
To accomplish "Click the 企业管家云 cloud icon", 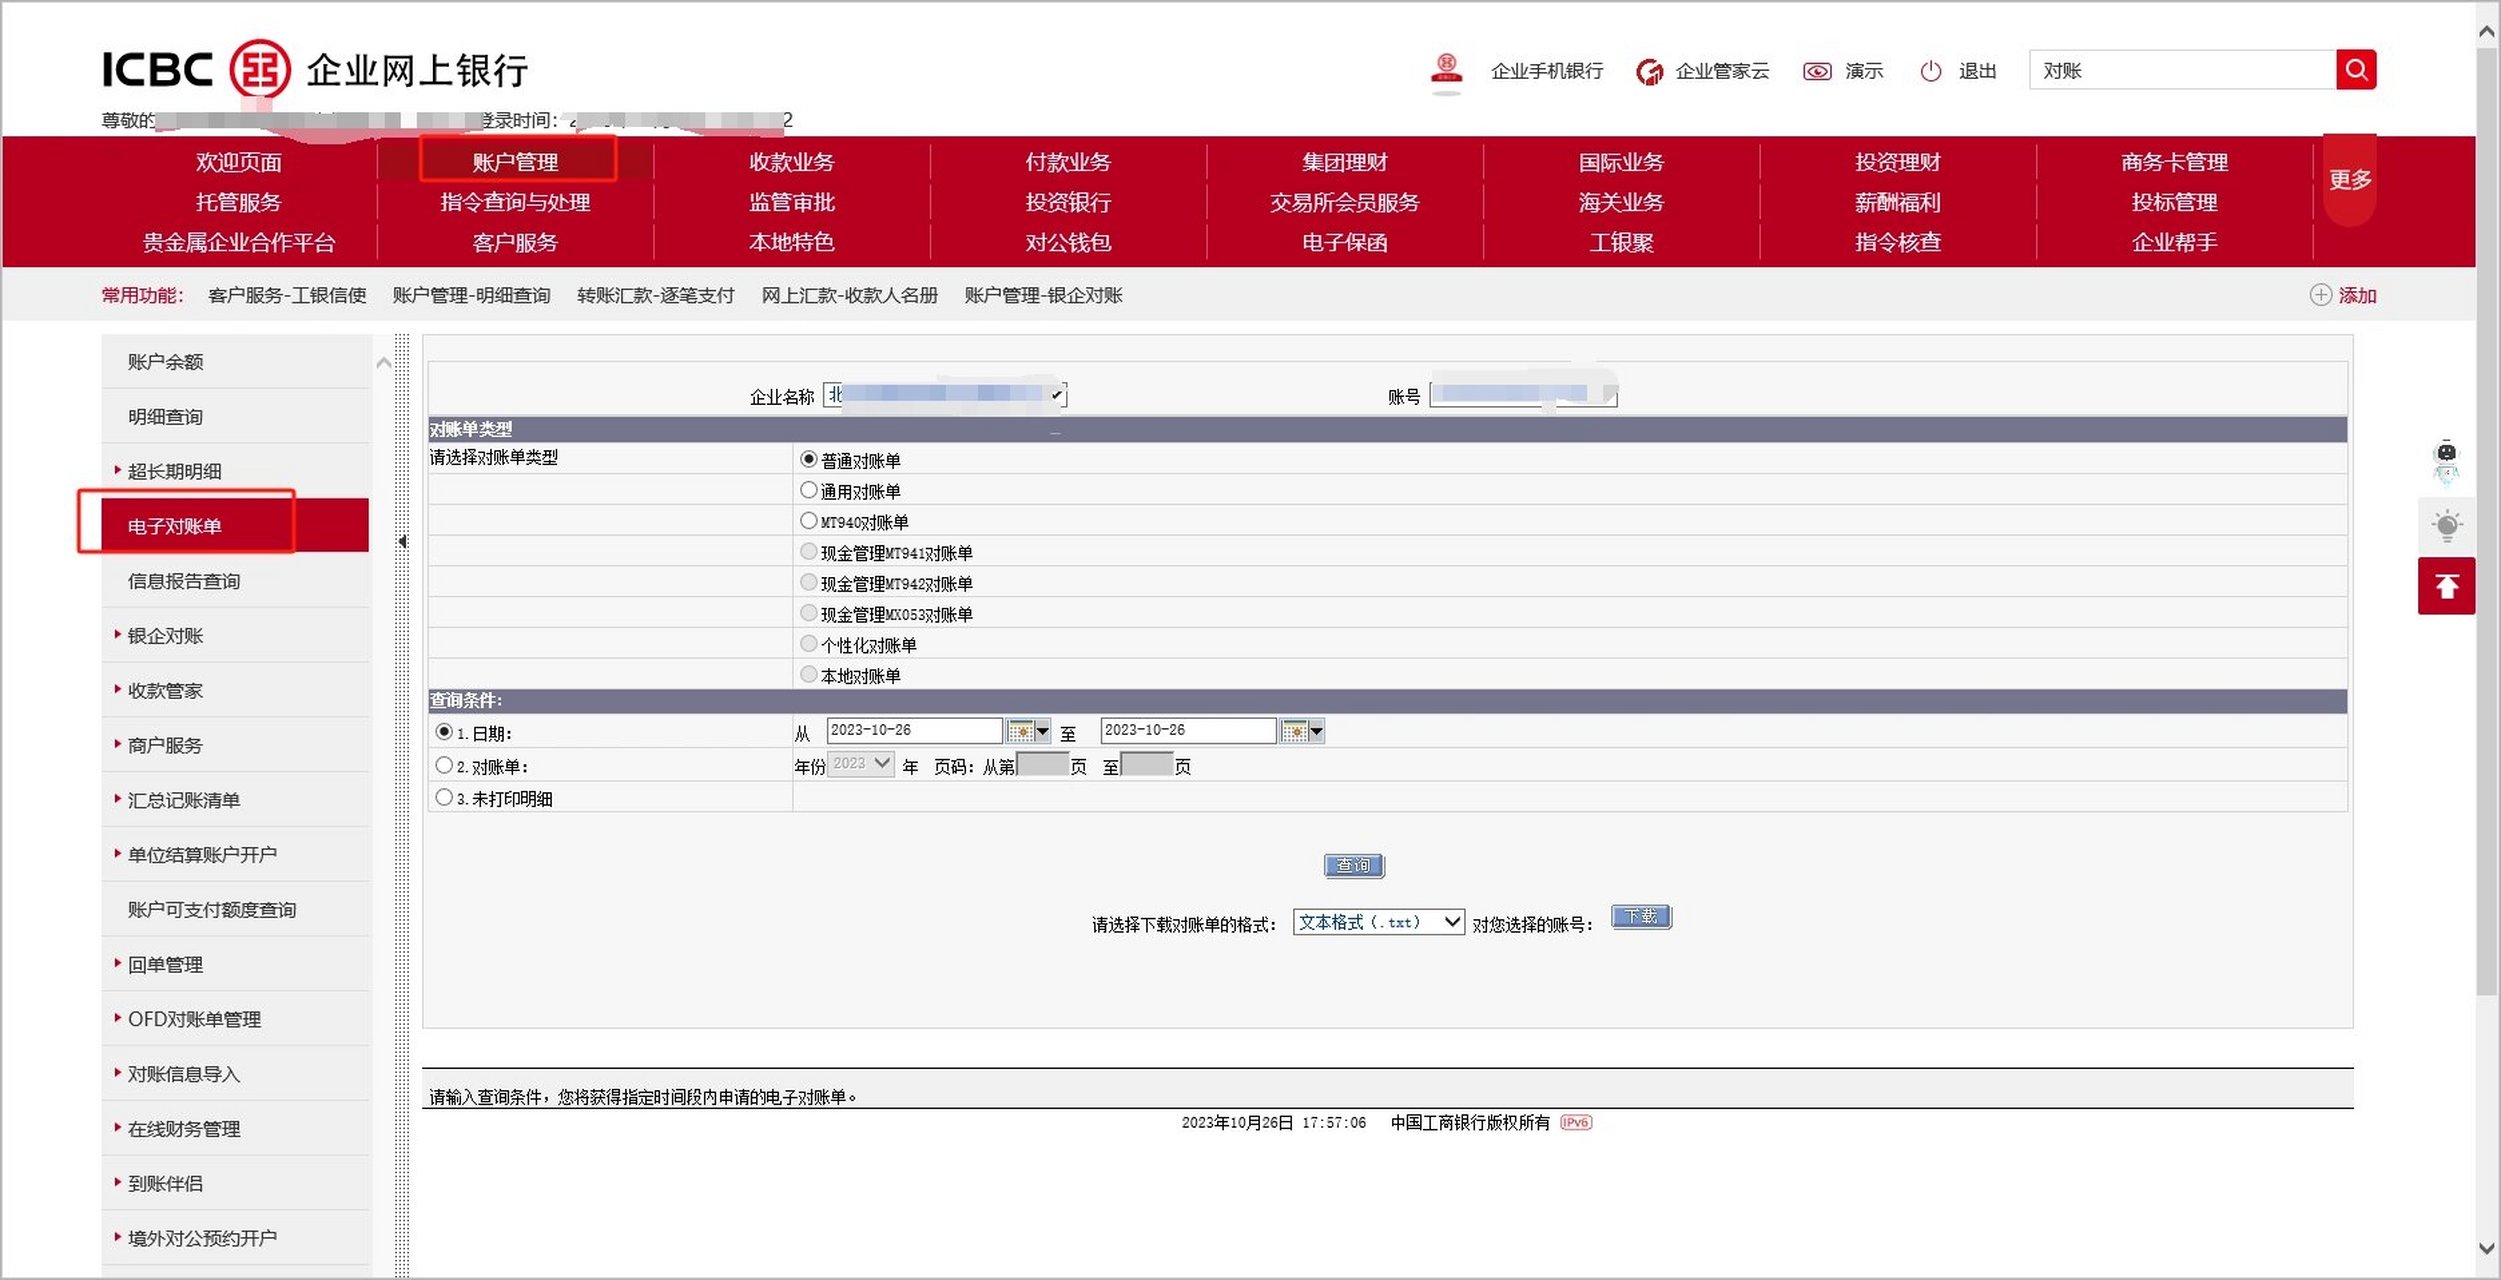I will (1649, 71).
